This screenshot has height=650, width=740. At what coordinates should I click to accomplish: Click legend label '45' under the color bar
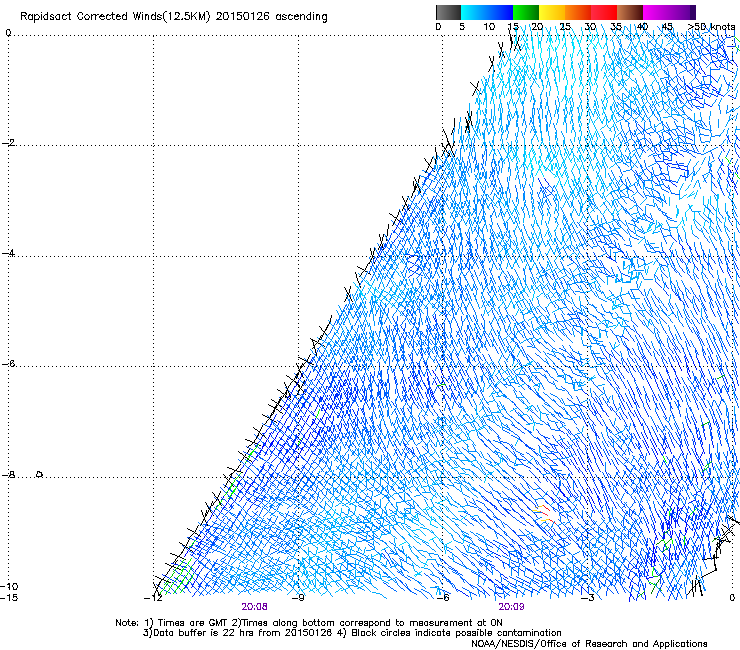tap(667, 27)
